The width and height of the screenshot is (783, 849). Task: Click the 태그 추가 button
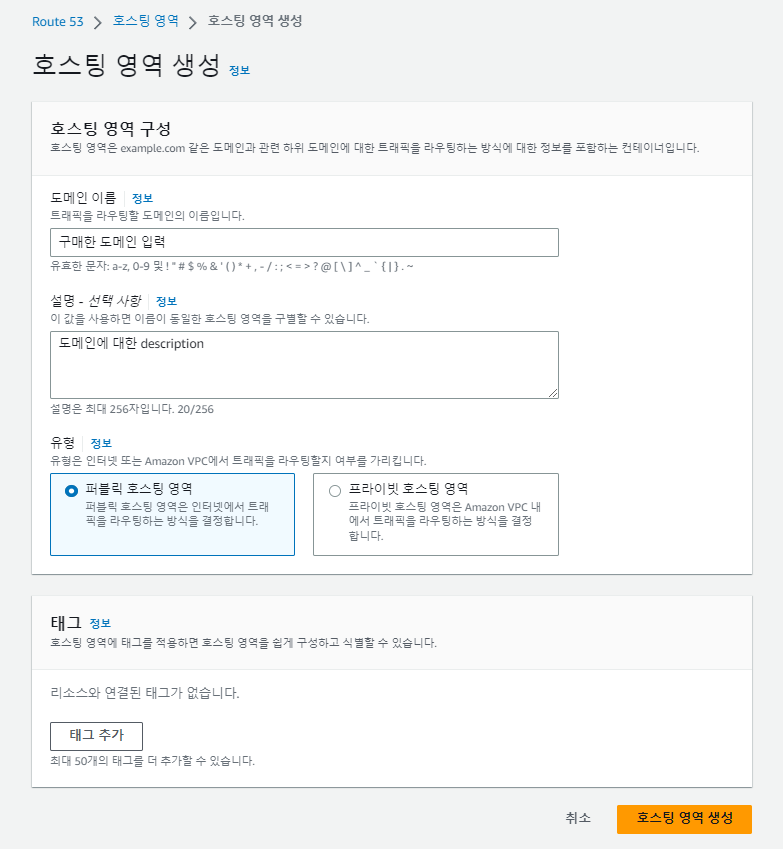(96, 736)
